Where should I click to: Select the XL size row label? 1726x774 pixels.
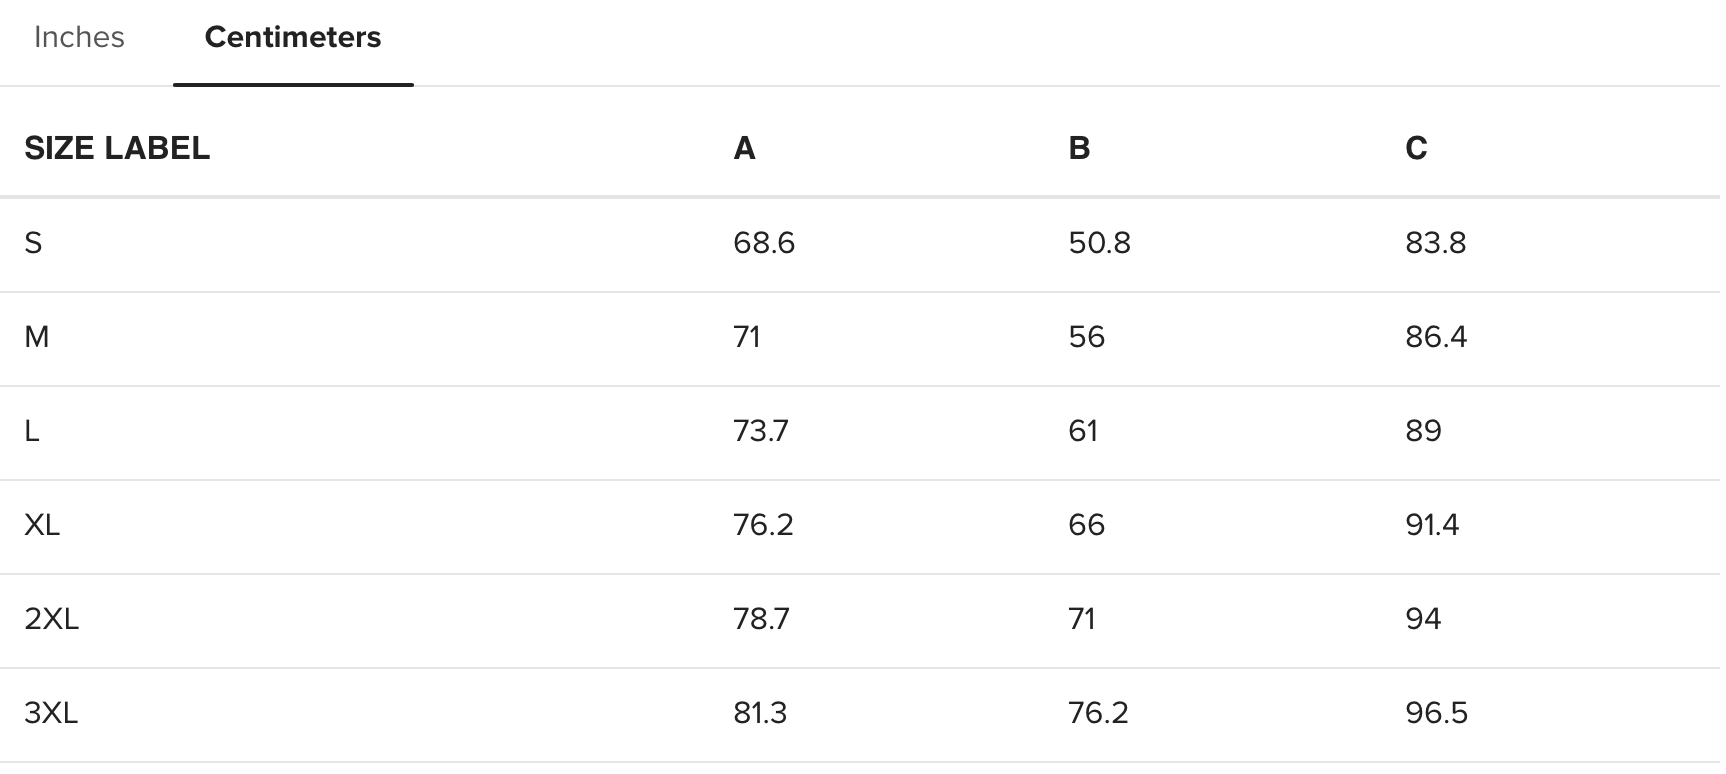coord(42,525)
